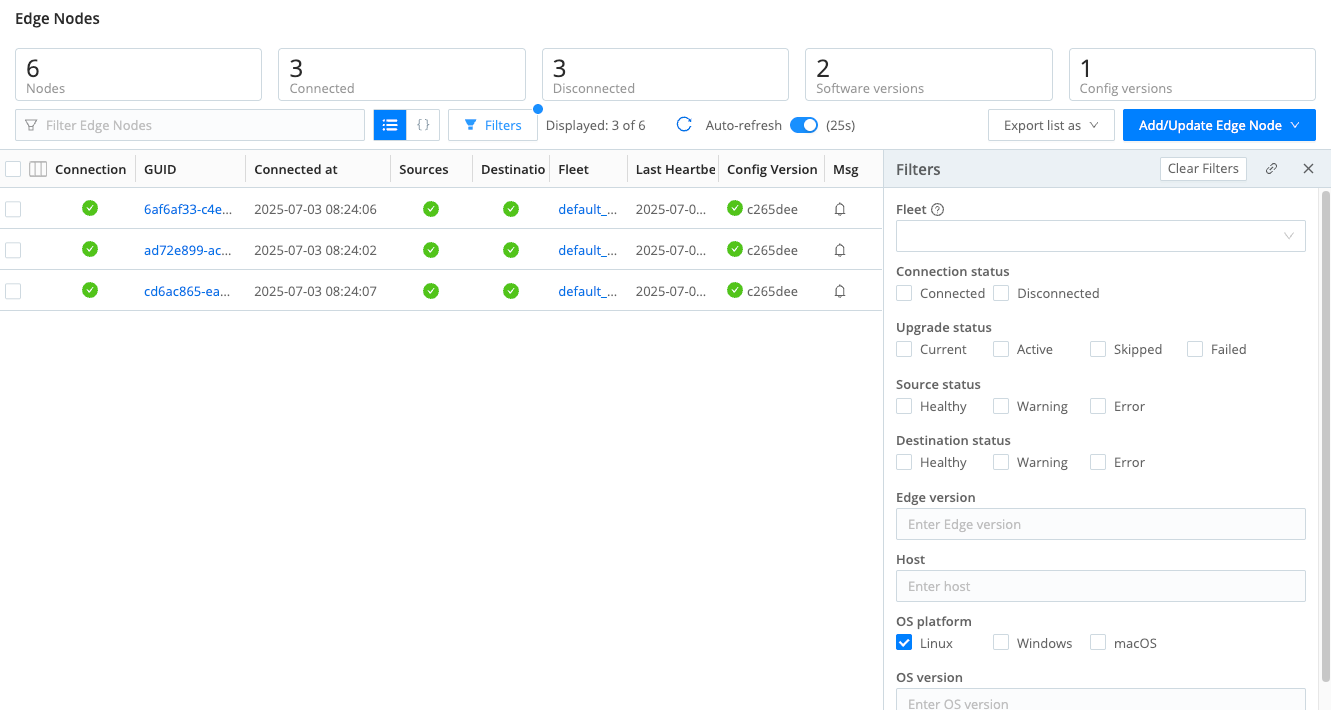Uncheck the Linux OS platform checkbox
Image resolution: width=1331 pixels, height=710 pixels.
click(904, 643)
